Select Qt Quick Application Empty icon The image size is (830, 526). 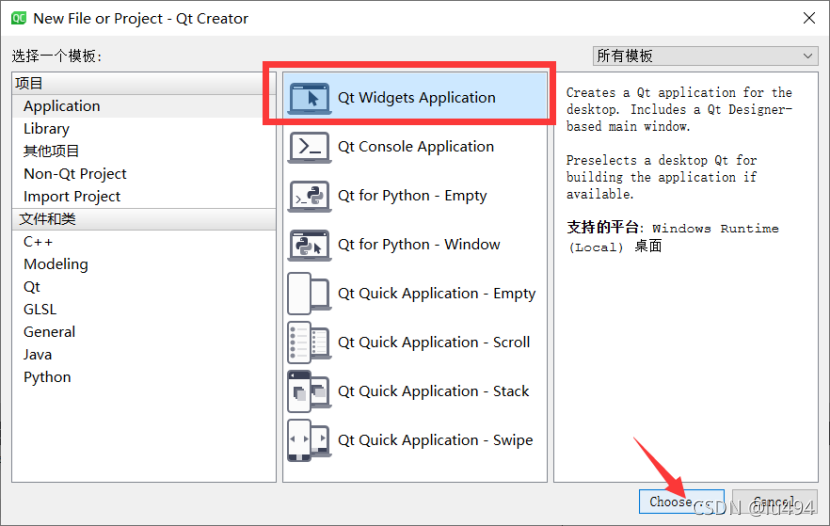coord(309,294)
